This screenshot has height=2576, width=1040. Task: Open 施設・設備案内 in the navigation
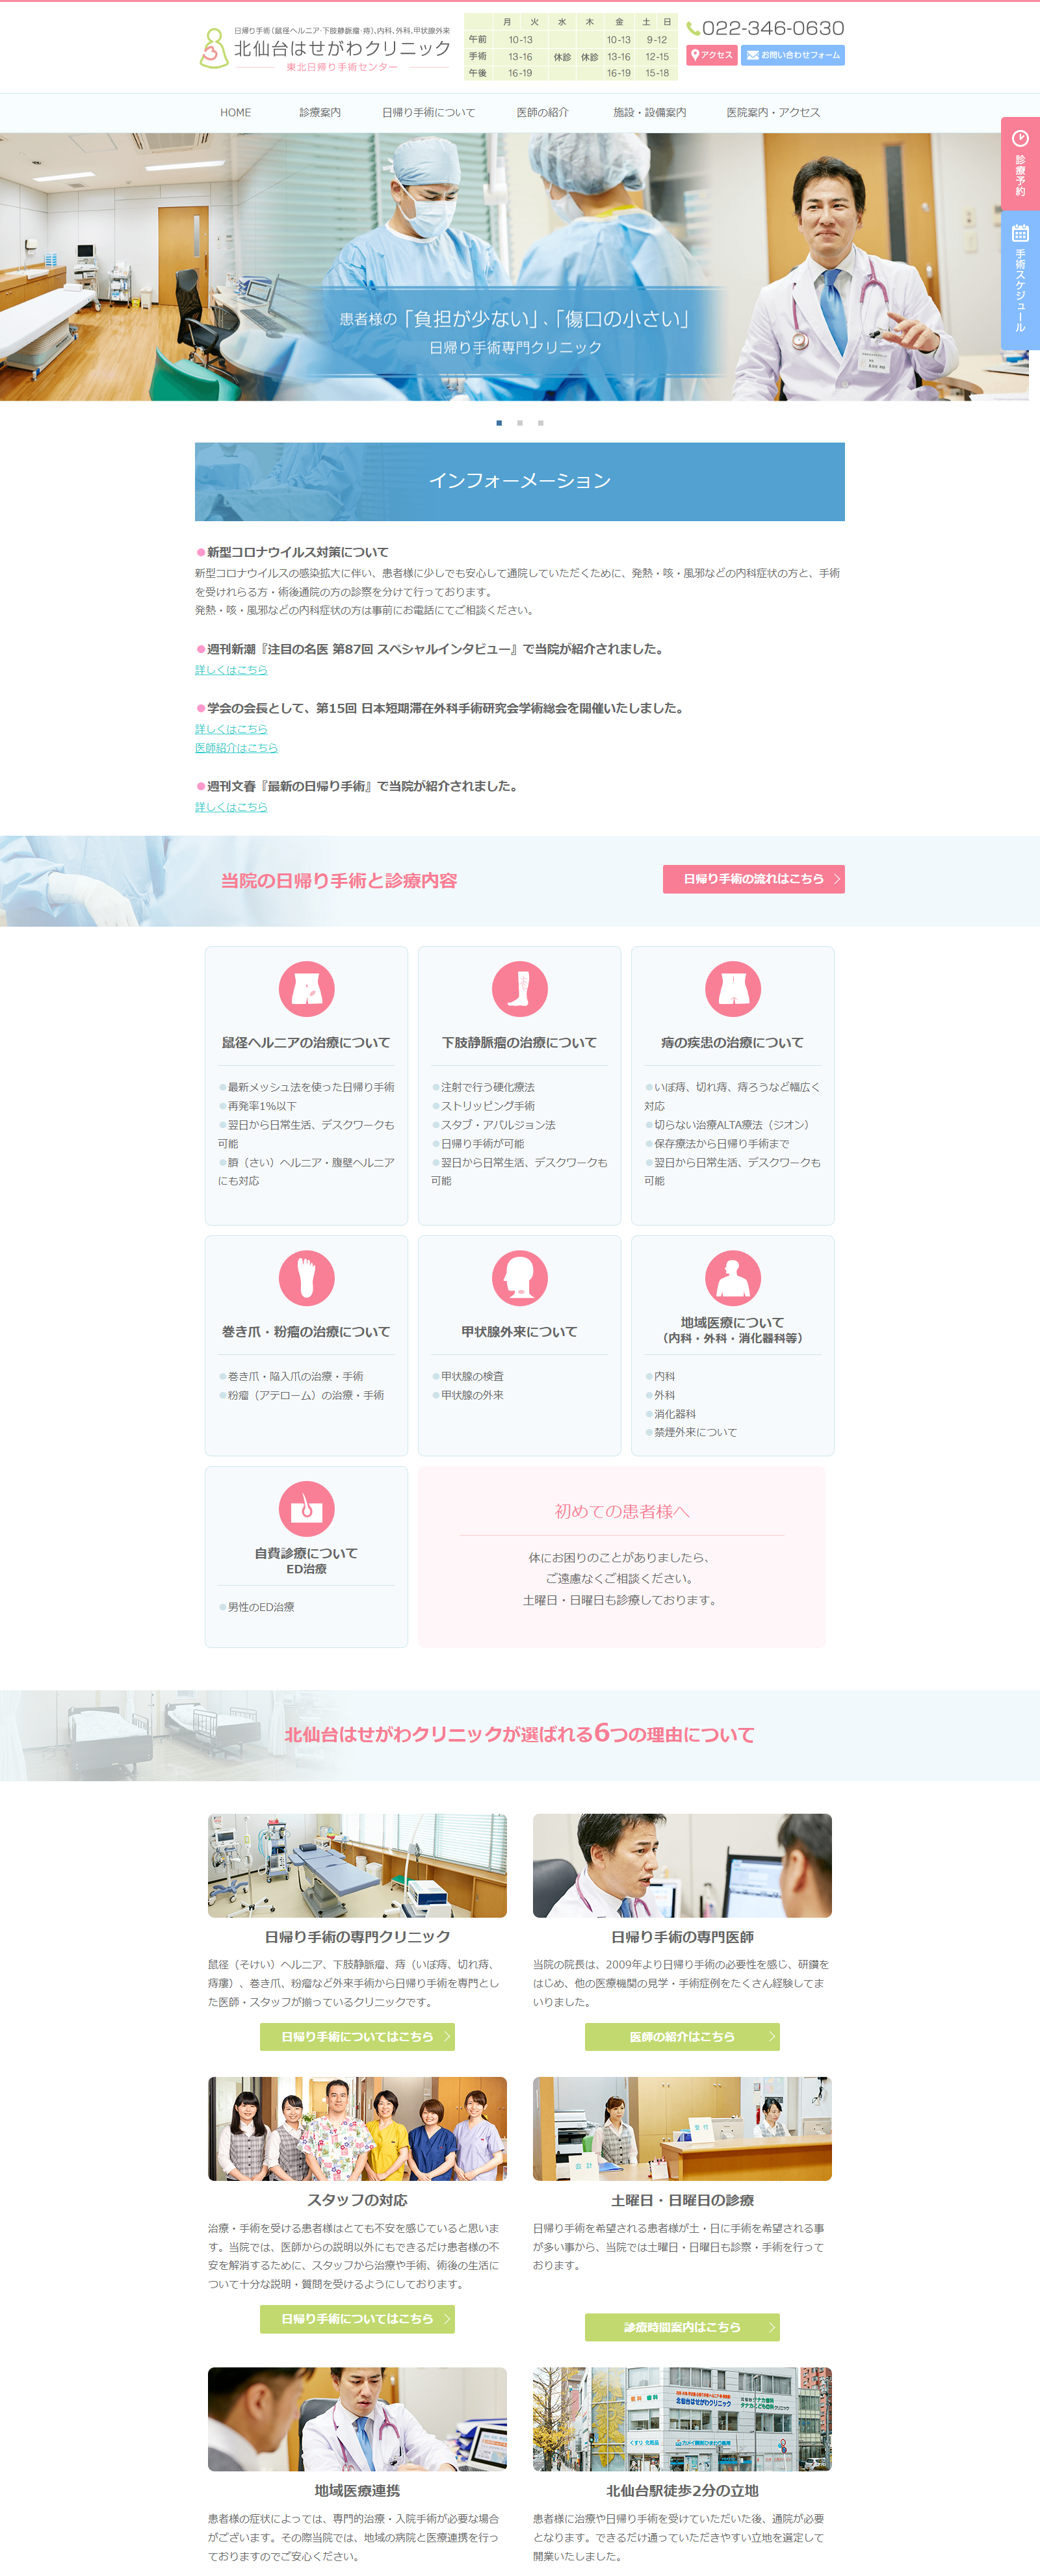pos(649,113)
